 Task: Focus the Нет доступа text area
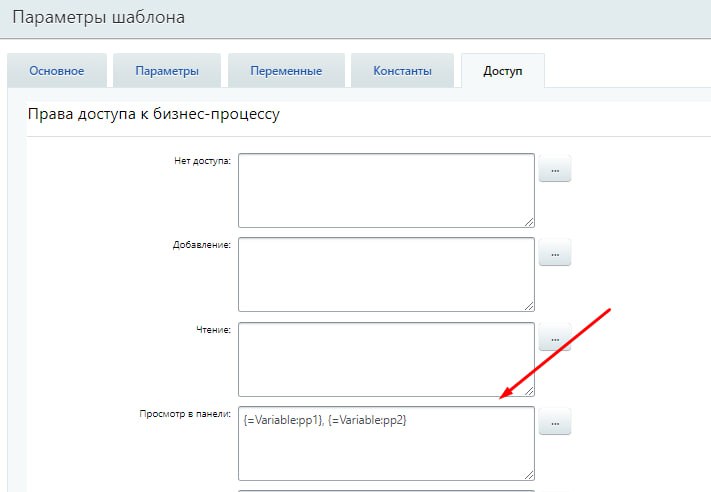386,190
